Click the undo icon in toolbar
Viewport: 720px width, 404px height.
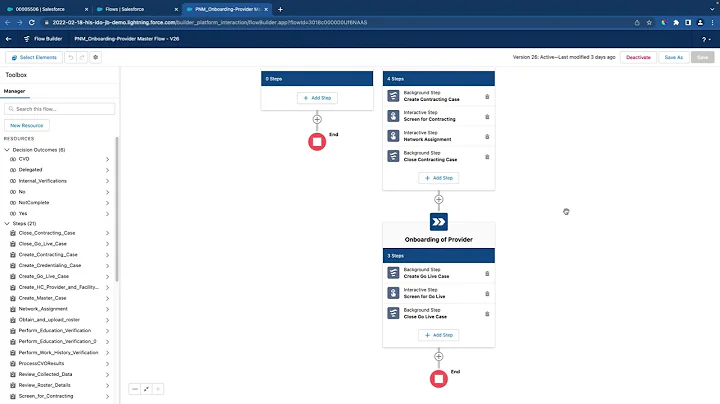(70, 57)
